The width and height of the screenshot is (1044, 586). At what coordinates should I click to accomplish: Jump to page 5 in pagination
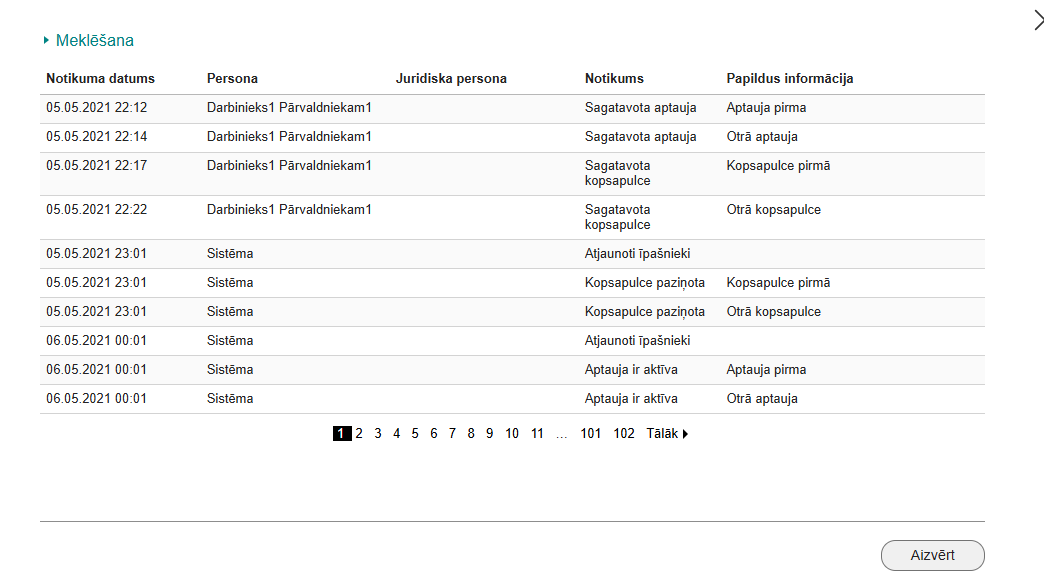(415, 434)
